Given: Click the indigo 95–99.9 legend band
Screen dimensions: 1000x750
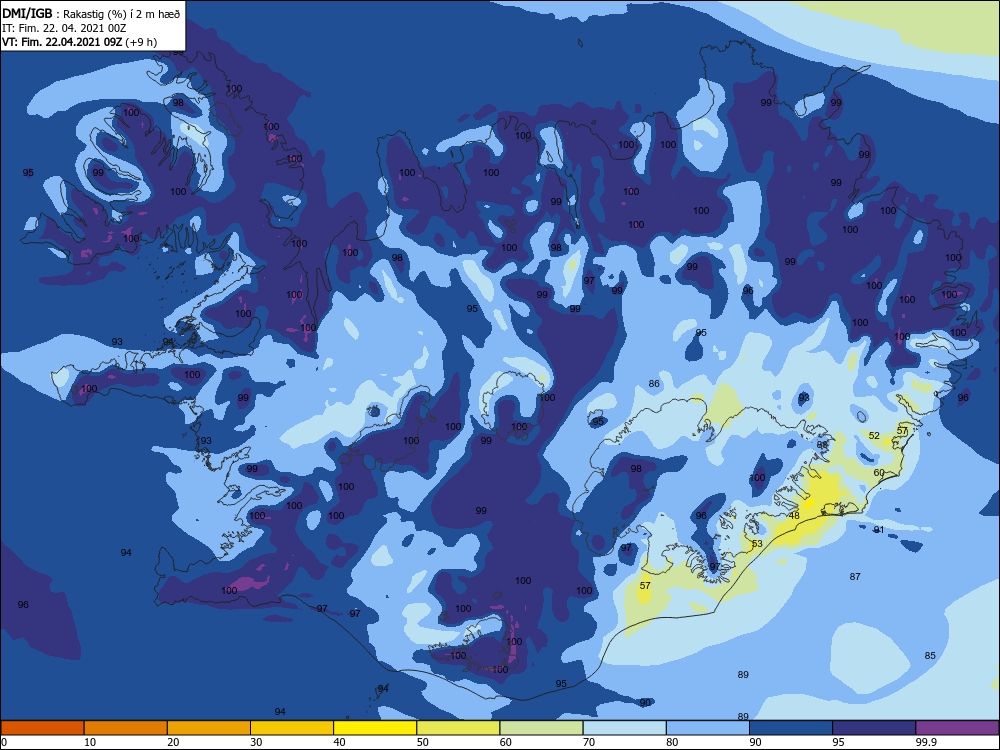Looking at the screenshot, I should pyautogui.click(x=874, y=728).
